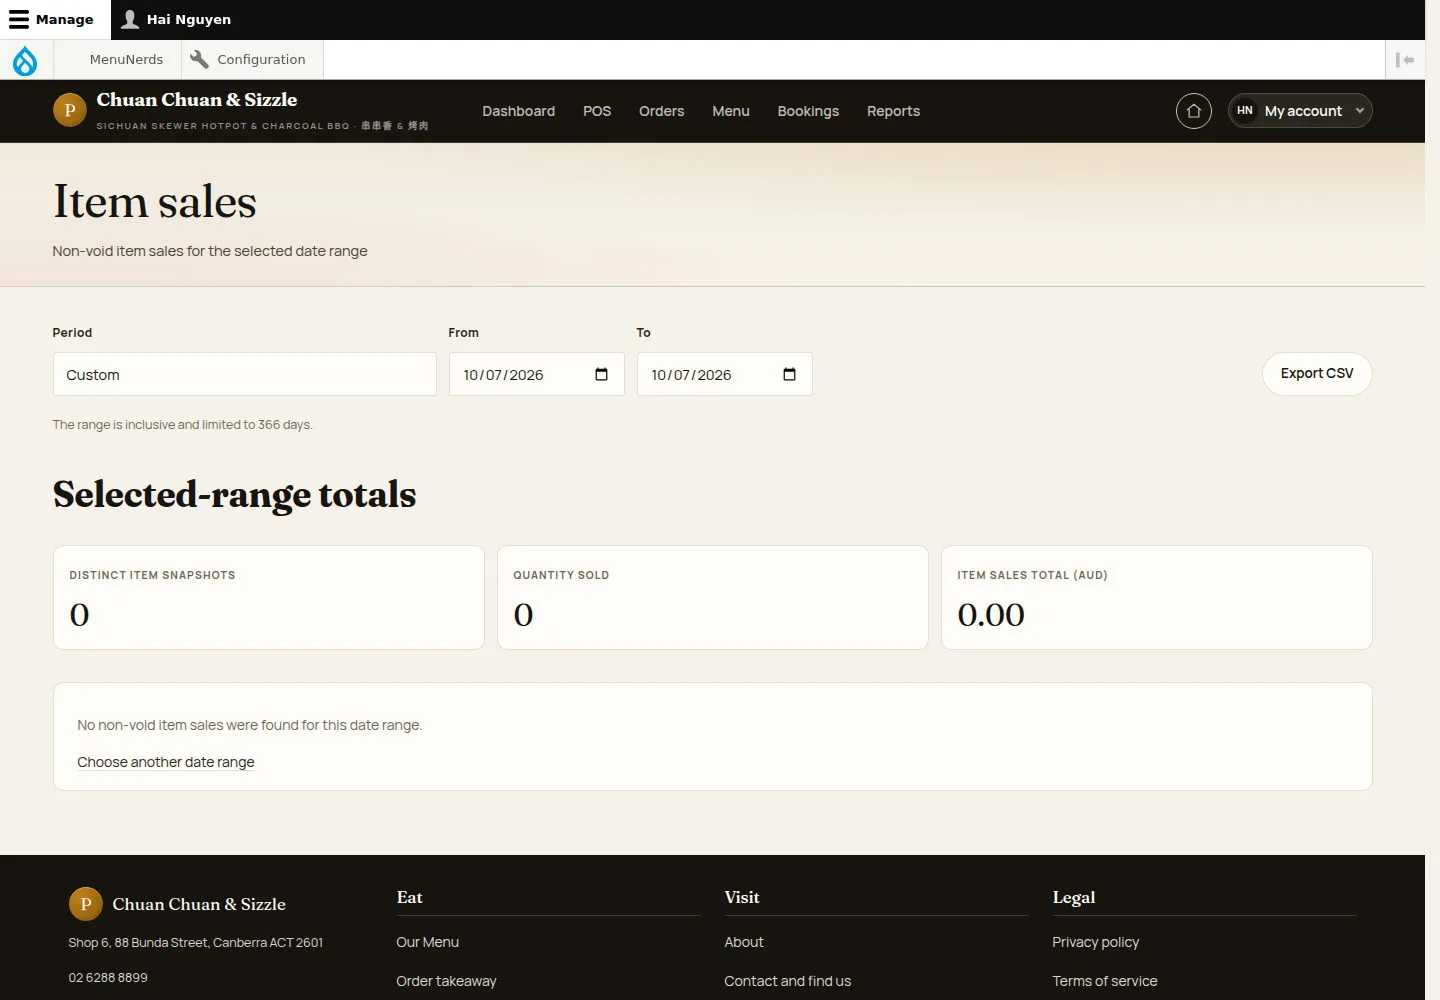
Task: Click the gold P logo in header
Action: (69, 110)
